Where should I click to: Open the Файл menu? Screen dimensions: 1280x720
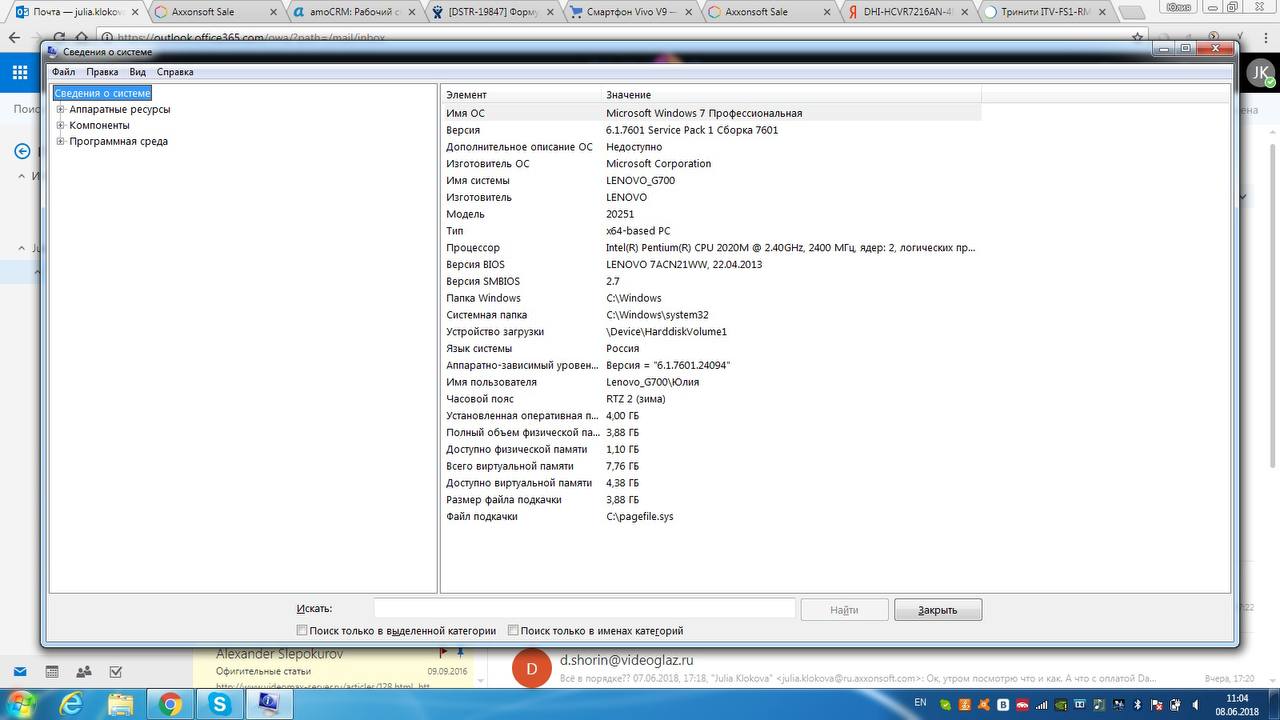[x=63, y=72]
